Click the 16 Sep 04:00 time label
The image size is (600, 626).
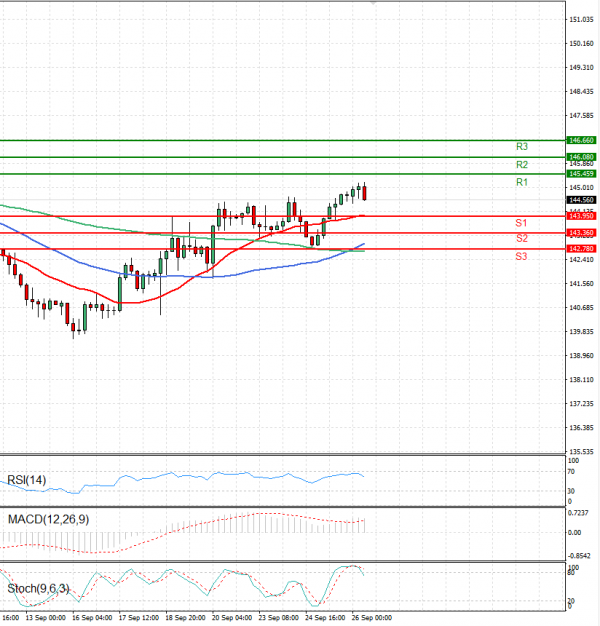pos(92,618)
